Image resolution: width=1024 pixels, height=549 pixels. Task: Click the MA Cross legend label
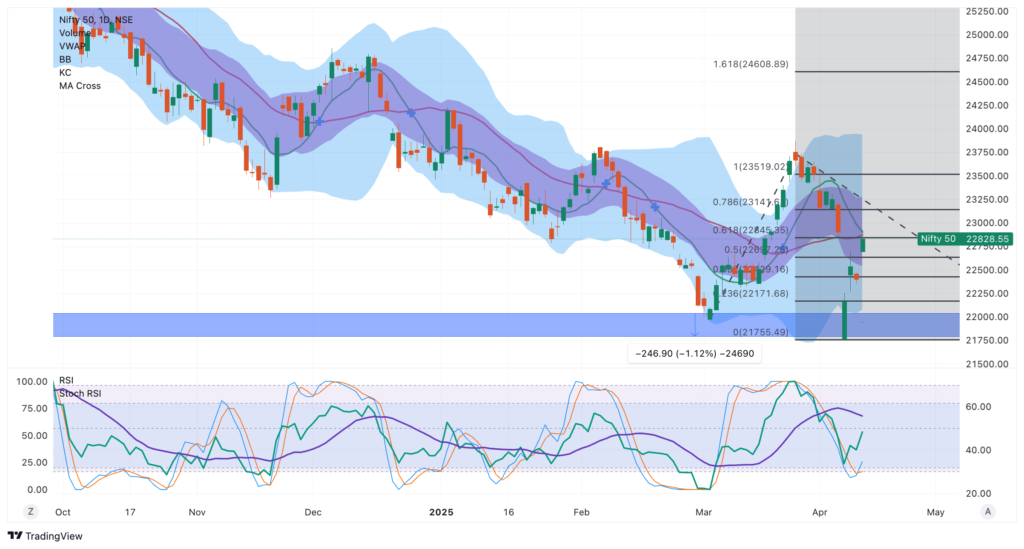coord(80,86)
